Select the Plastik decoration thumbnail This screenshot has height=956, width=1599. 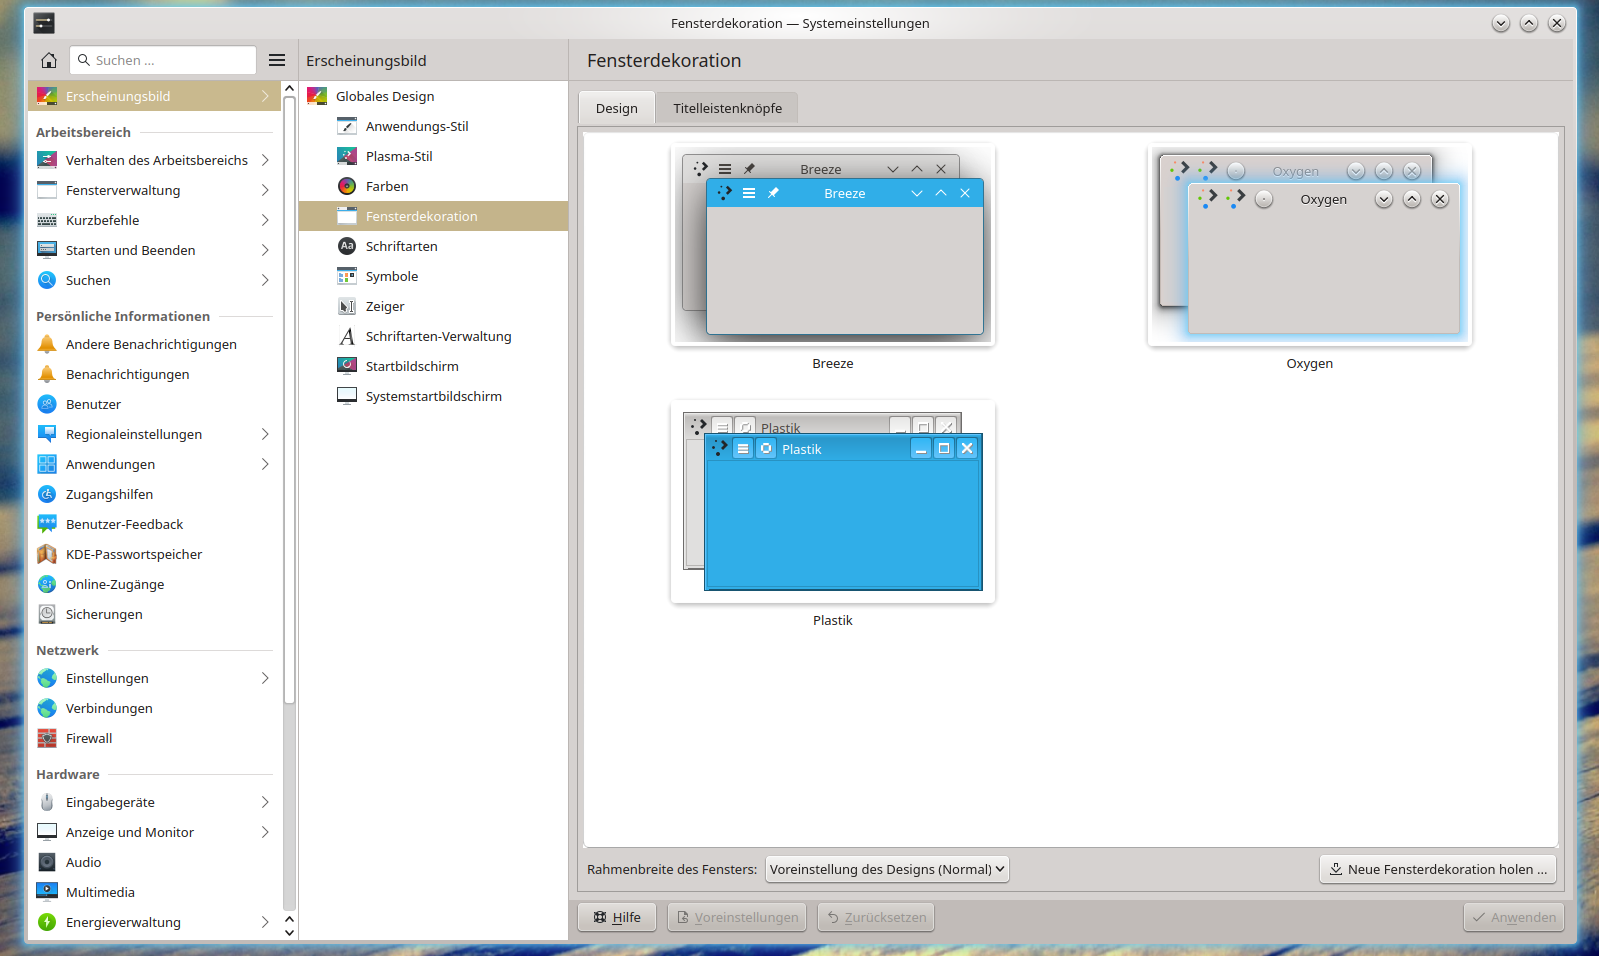(833, 502)
